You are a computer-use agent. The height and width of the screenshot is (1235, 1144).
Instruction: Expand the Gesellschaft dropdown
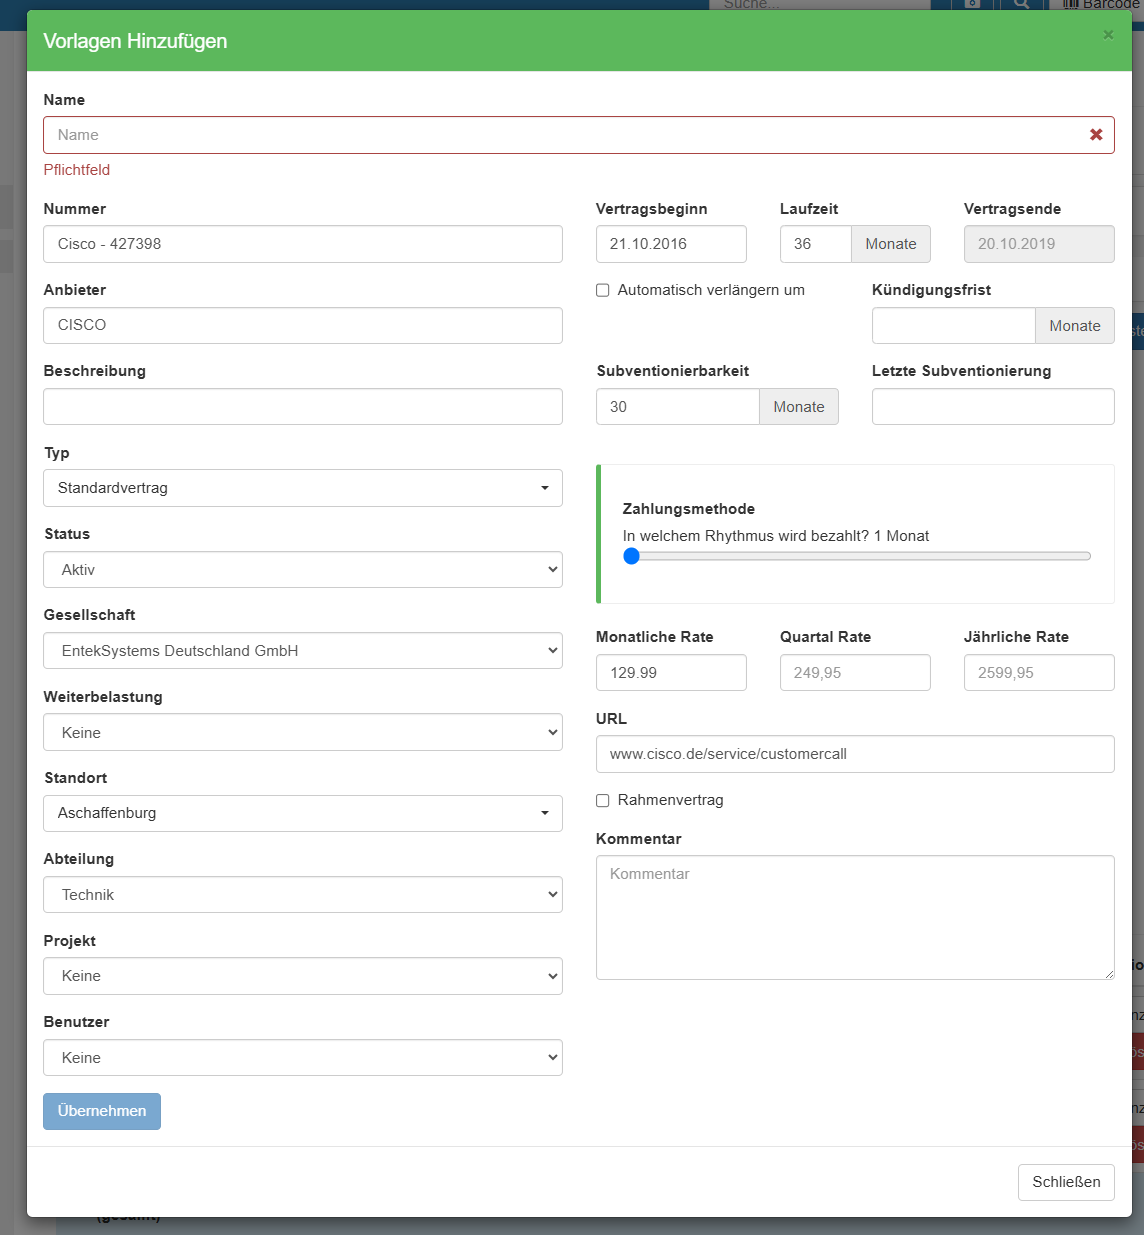click(x=303, y=651)
